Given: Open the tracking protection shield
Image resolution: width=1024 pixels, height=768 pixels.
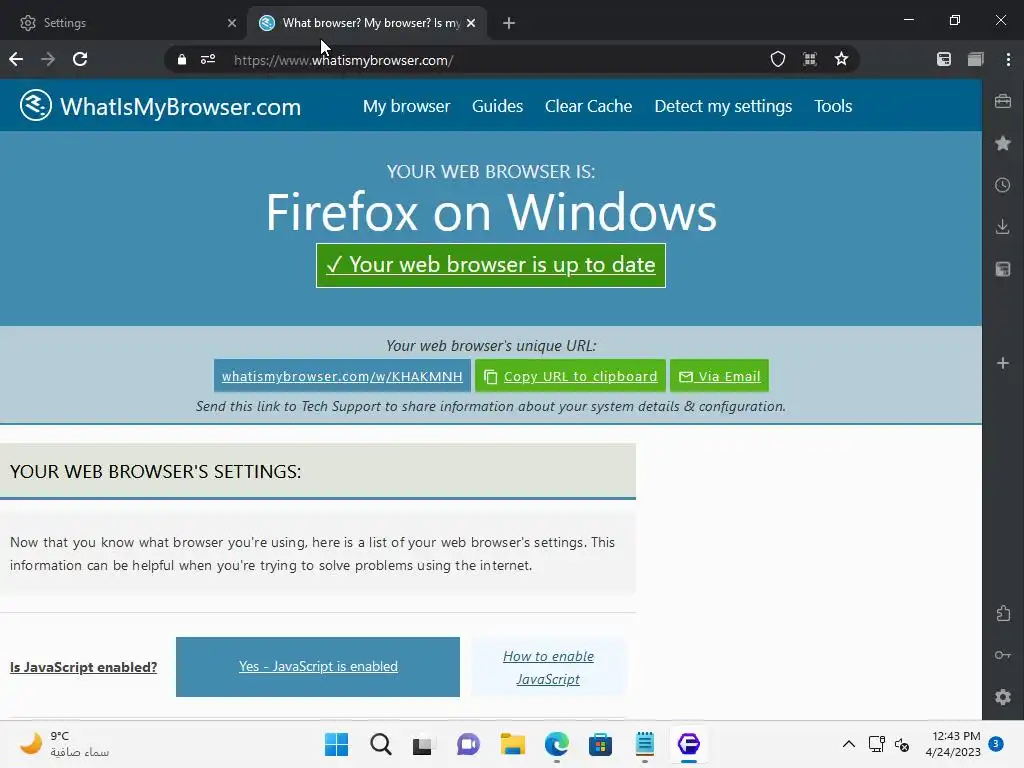Looking at the screenshot, I should tap(778, 59).
